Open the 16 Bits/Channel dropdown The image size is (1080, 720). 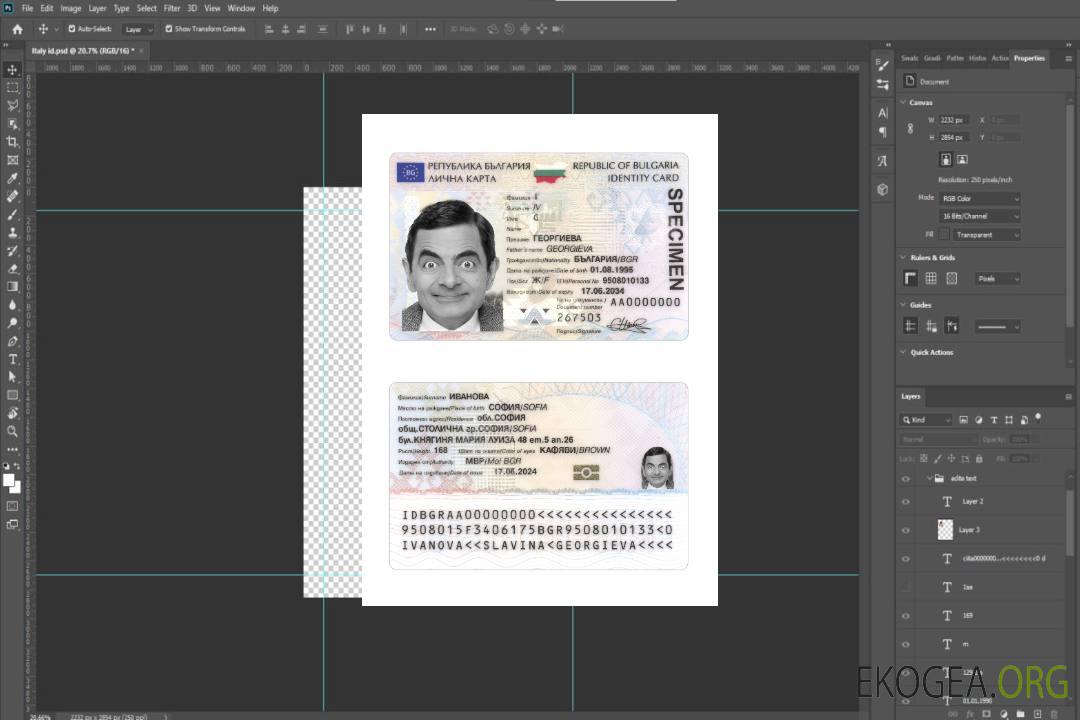tap(979, 216)
